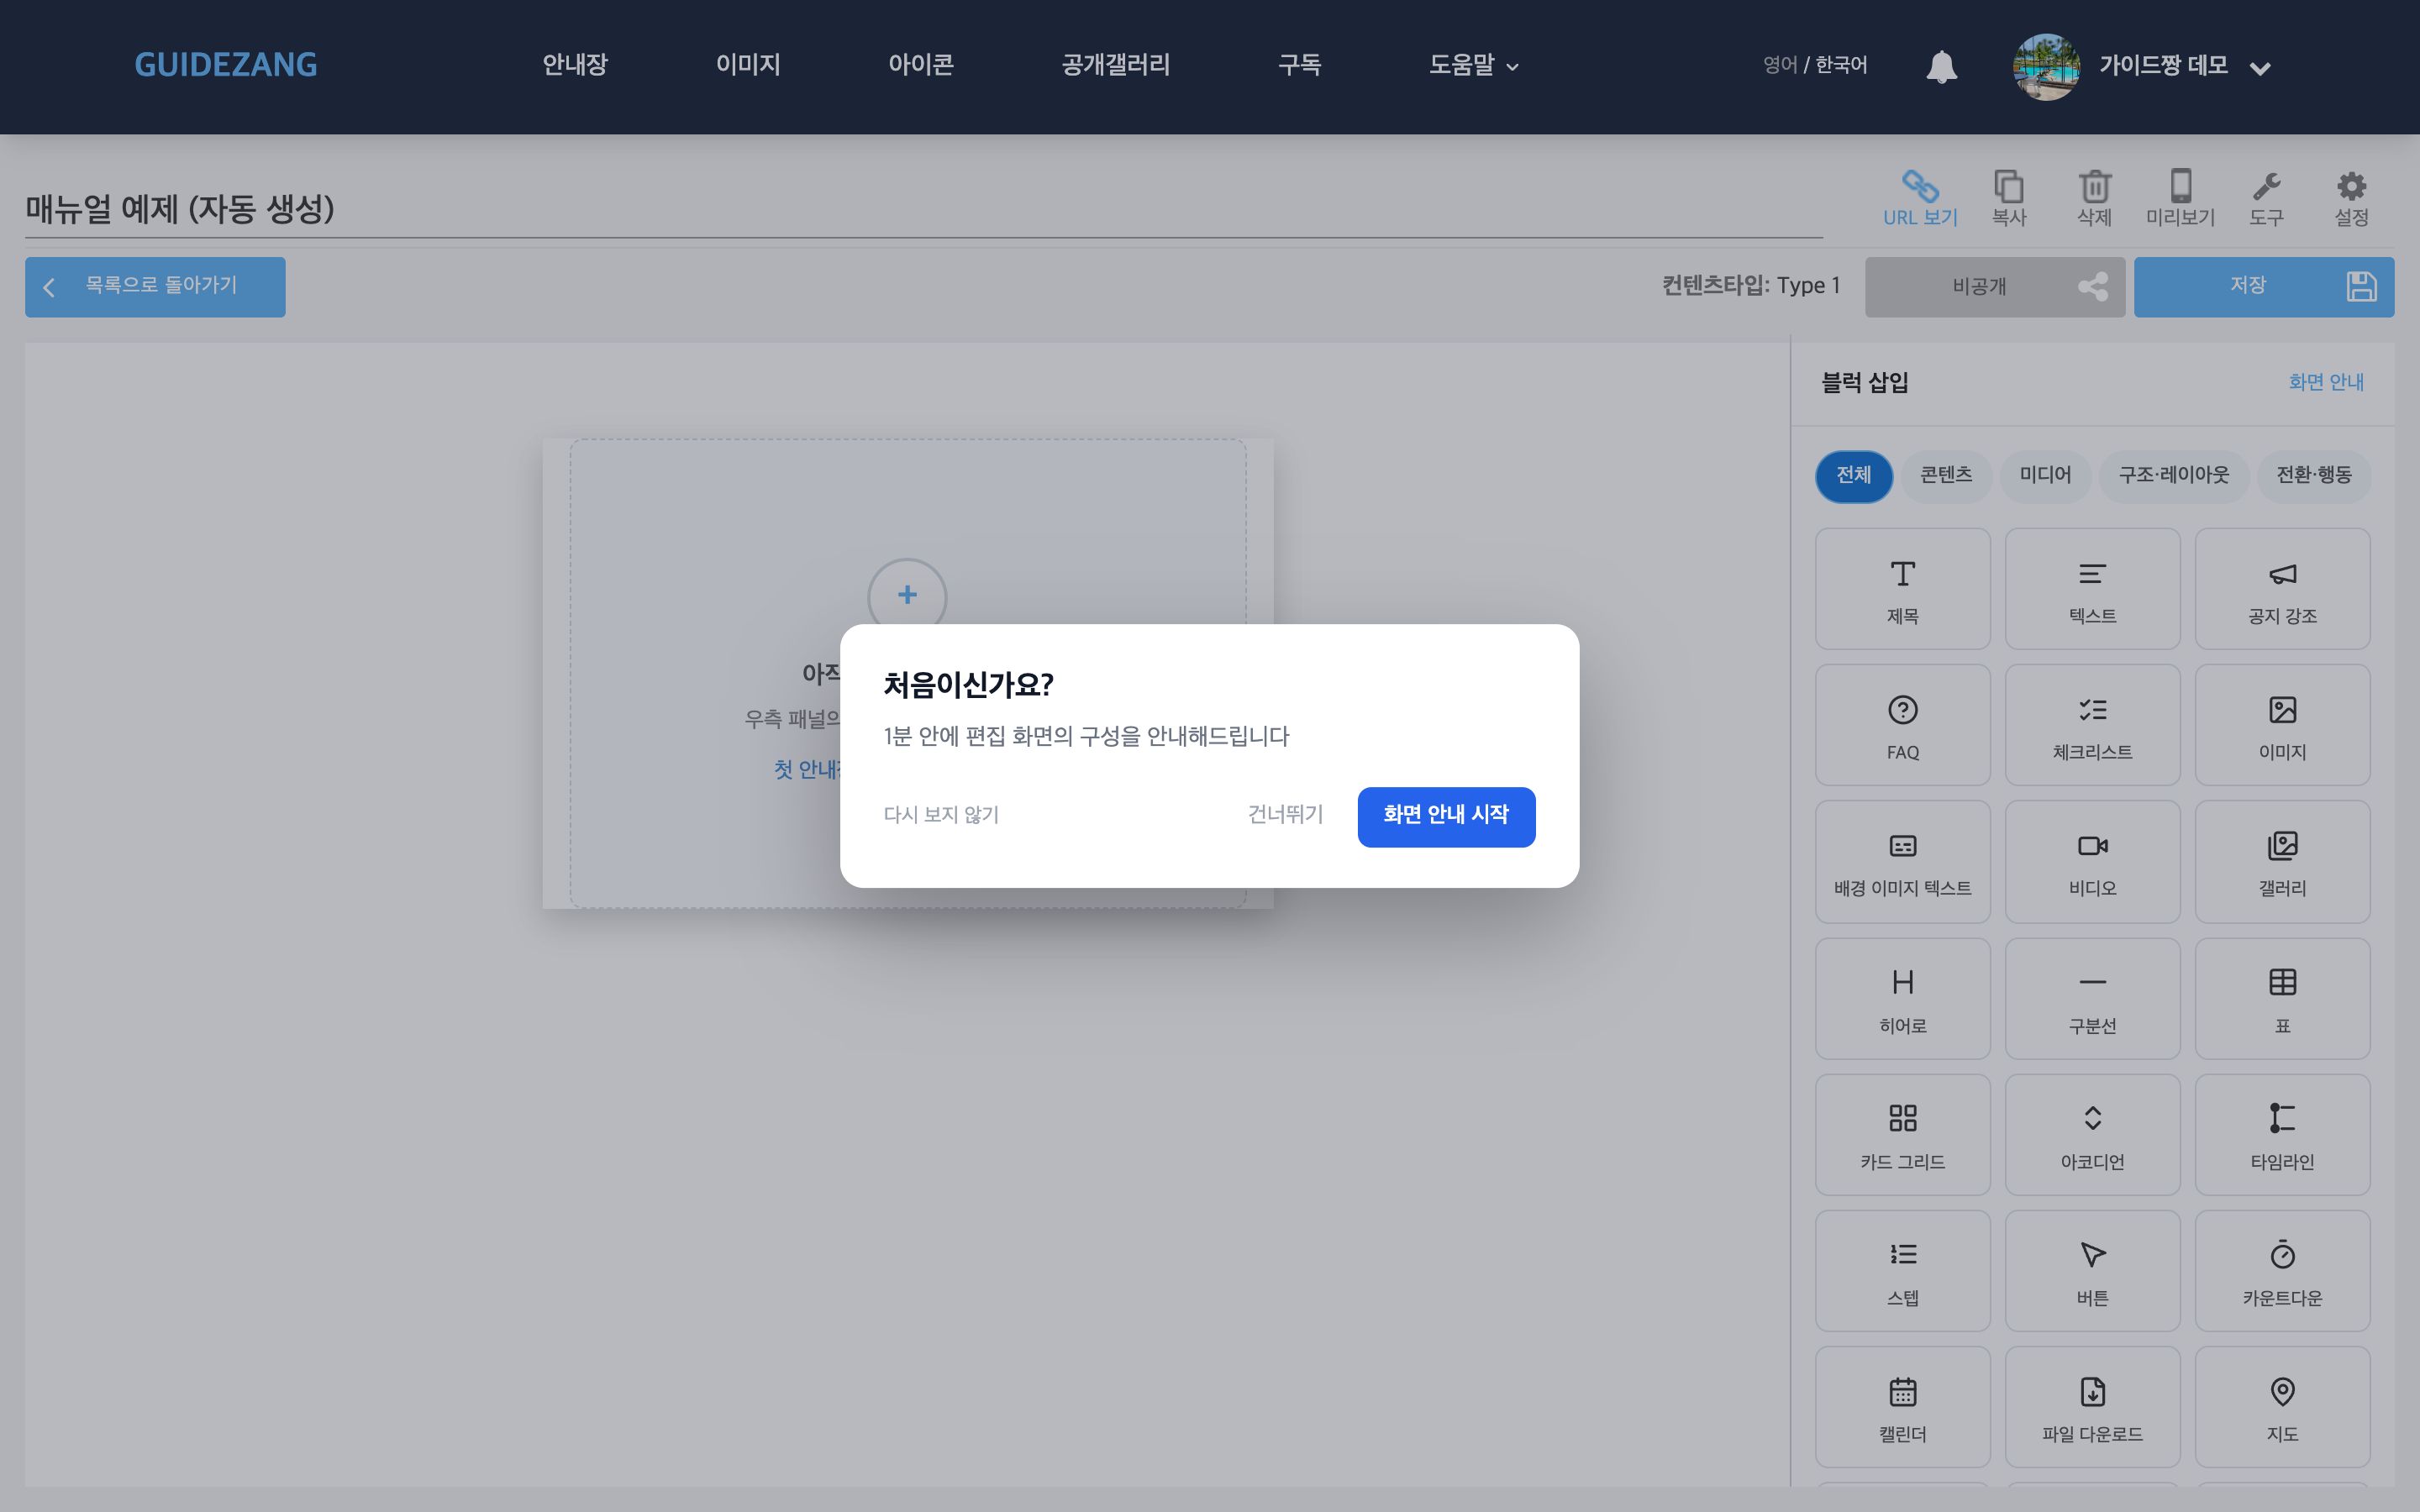Click the plus circle to add a block
Screen dimensions: 2420x1512
point(907,596)
